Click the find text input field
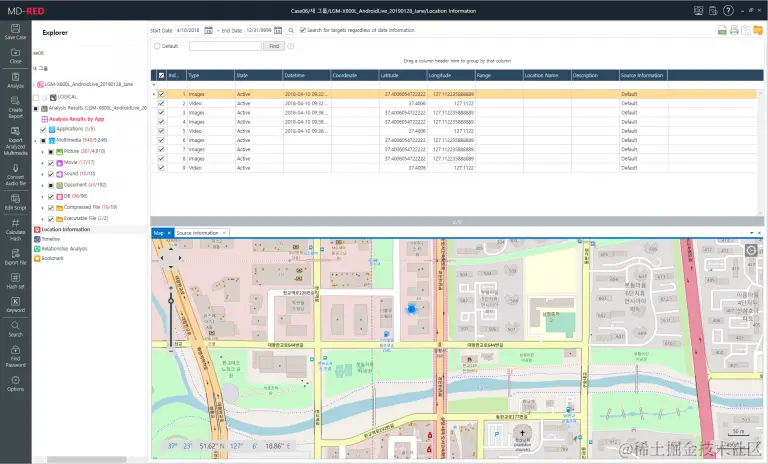 225,46
